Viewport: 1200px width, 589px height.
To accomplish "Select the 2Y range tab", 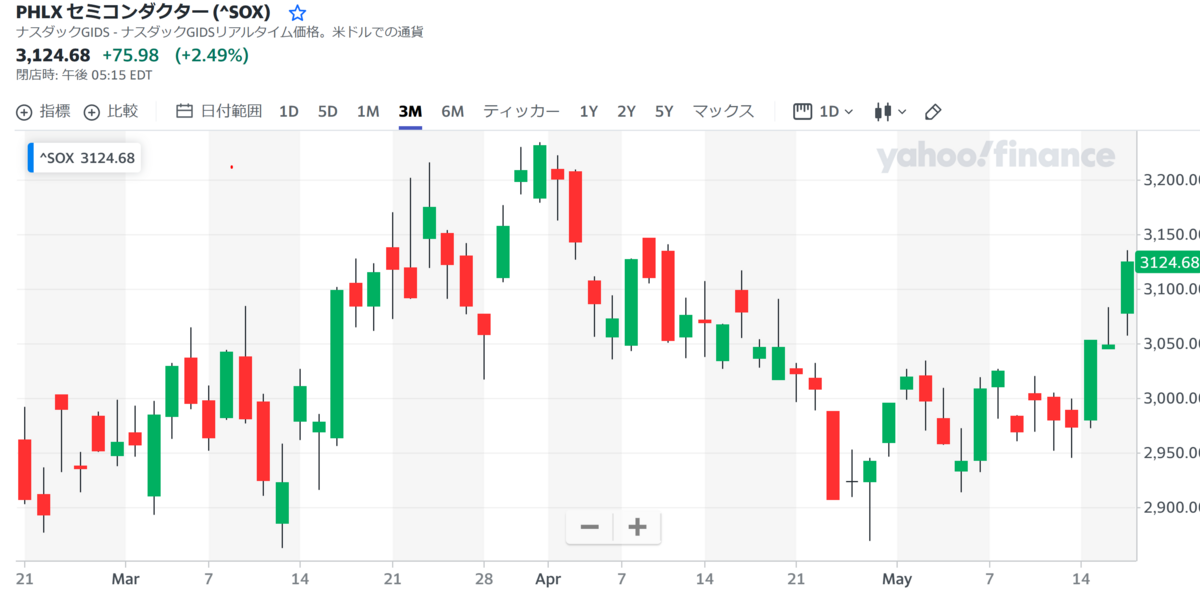I will [x=626, y=111].
